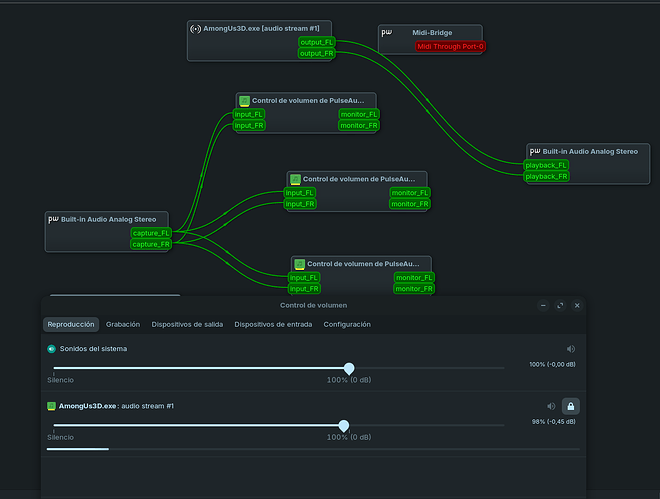
Task: Click the 98% (-0,45 dB) volume readout
Action: tap(554, 422)
